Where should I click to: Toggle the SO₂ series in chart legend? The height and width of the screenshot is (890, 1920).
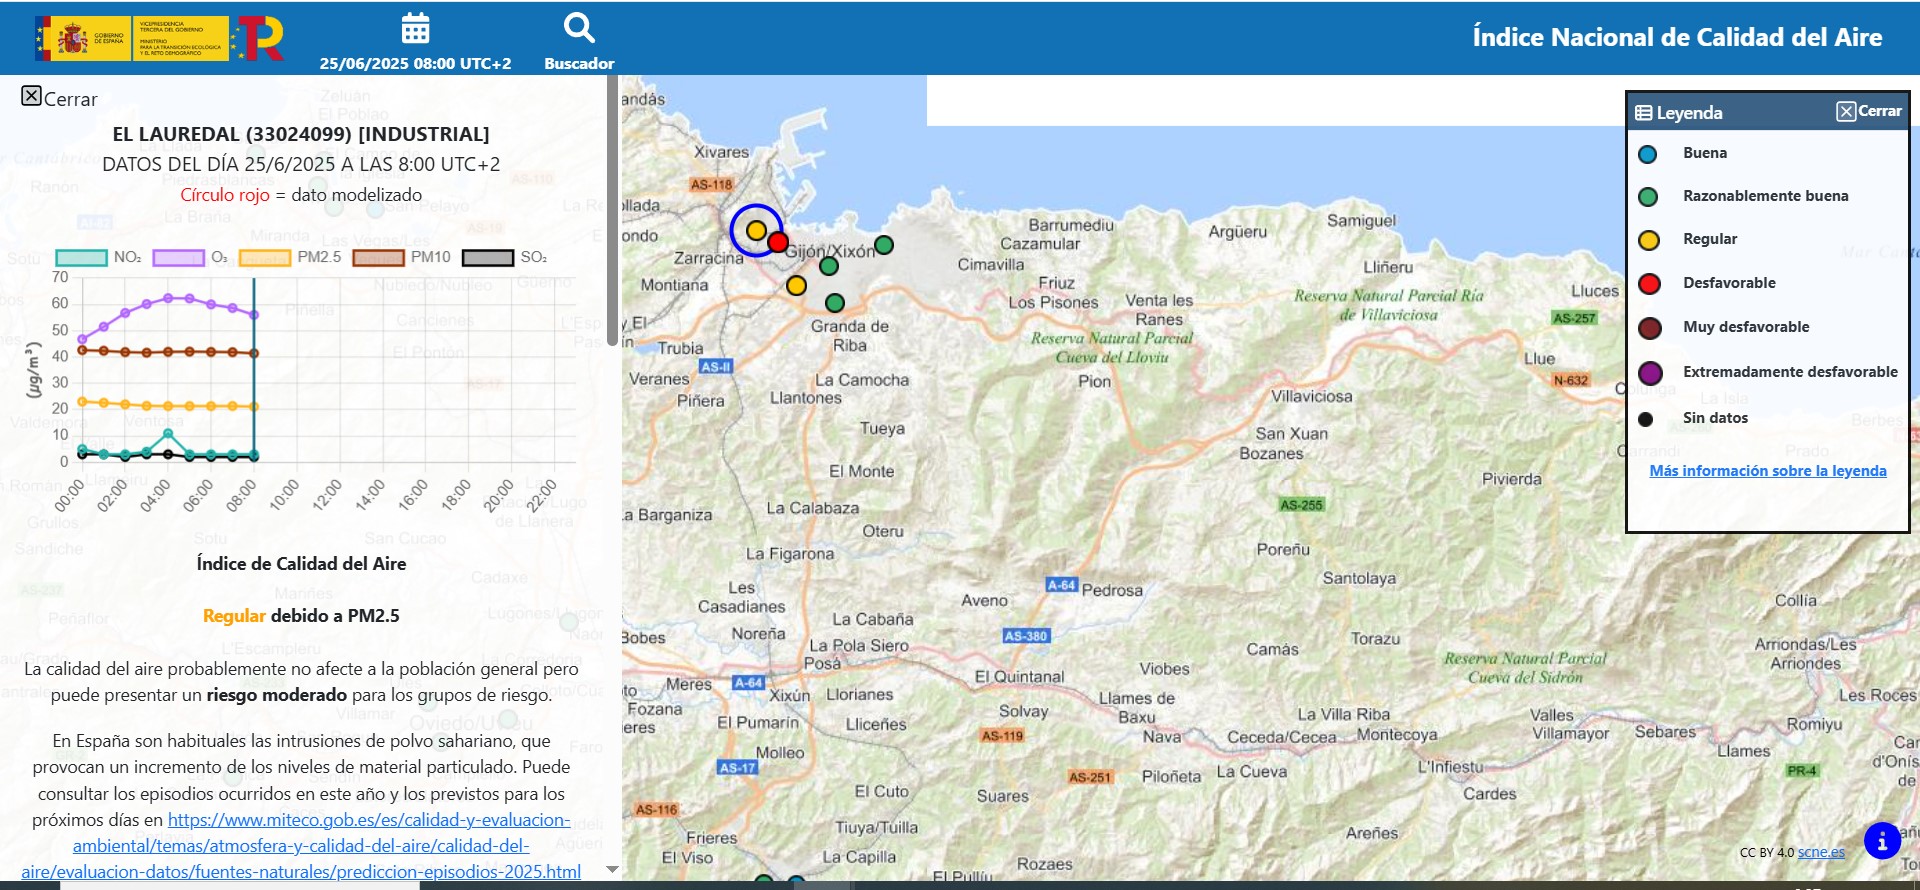pyautogui.click(x=505, y=257)
